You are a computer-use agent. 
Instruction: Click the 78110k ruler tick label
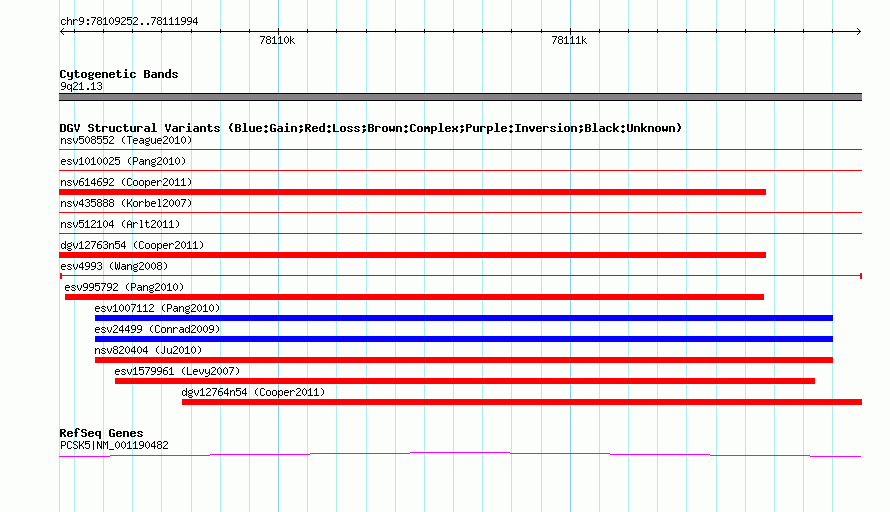click(277, 40)
